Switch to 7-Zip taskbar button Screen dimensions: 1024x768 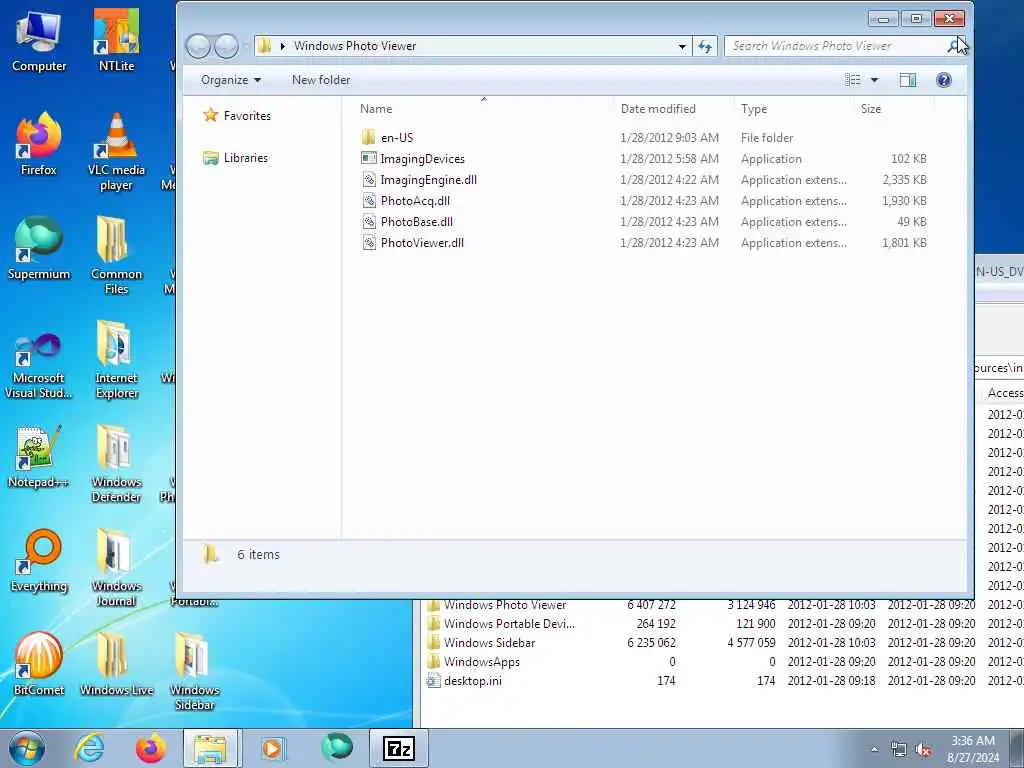(399, 748)
